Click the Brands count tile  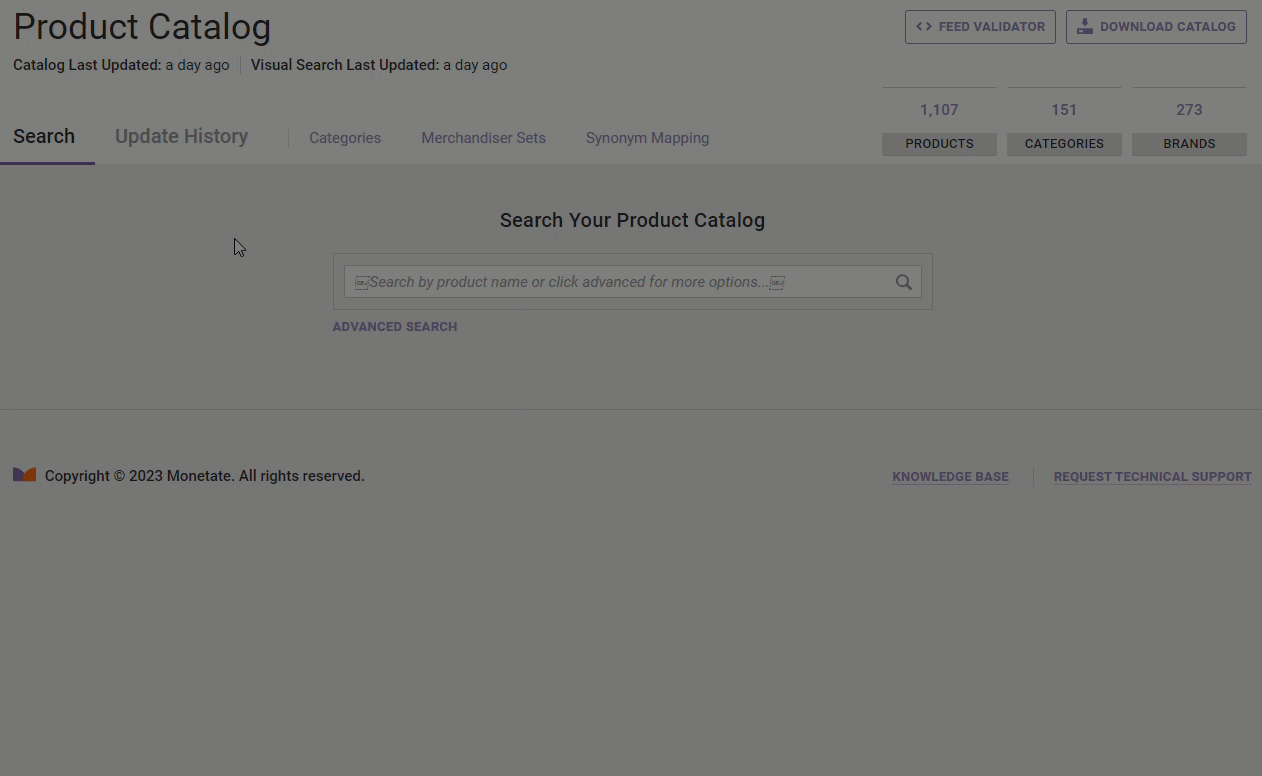point(1189,122)
